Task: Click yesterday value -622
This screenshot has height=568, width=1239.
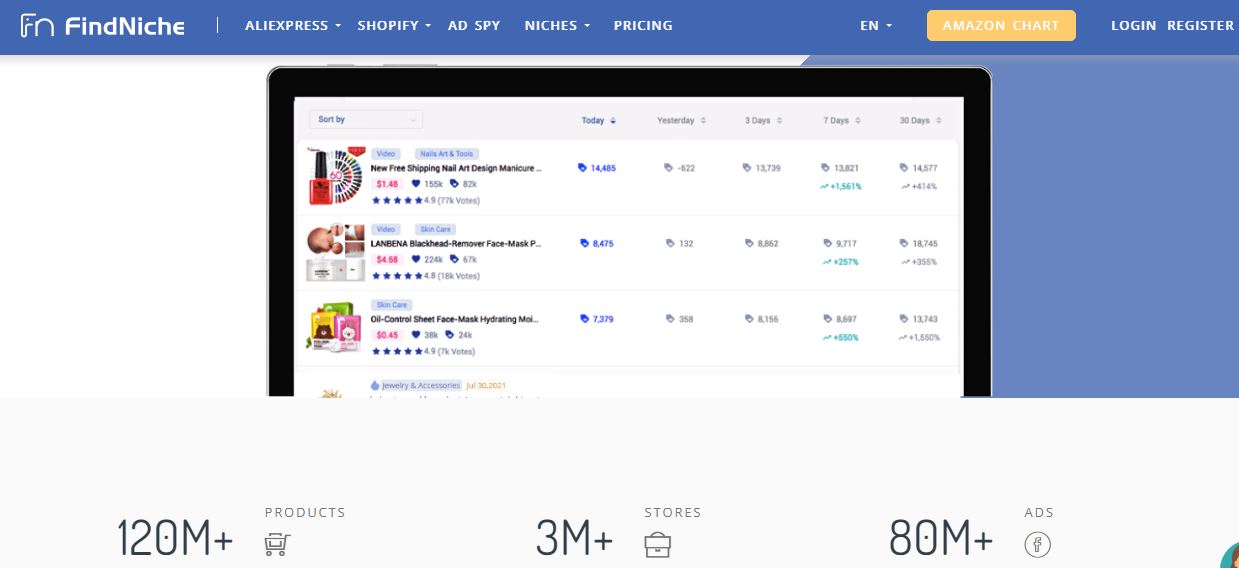Action: coord(680,168)
